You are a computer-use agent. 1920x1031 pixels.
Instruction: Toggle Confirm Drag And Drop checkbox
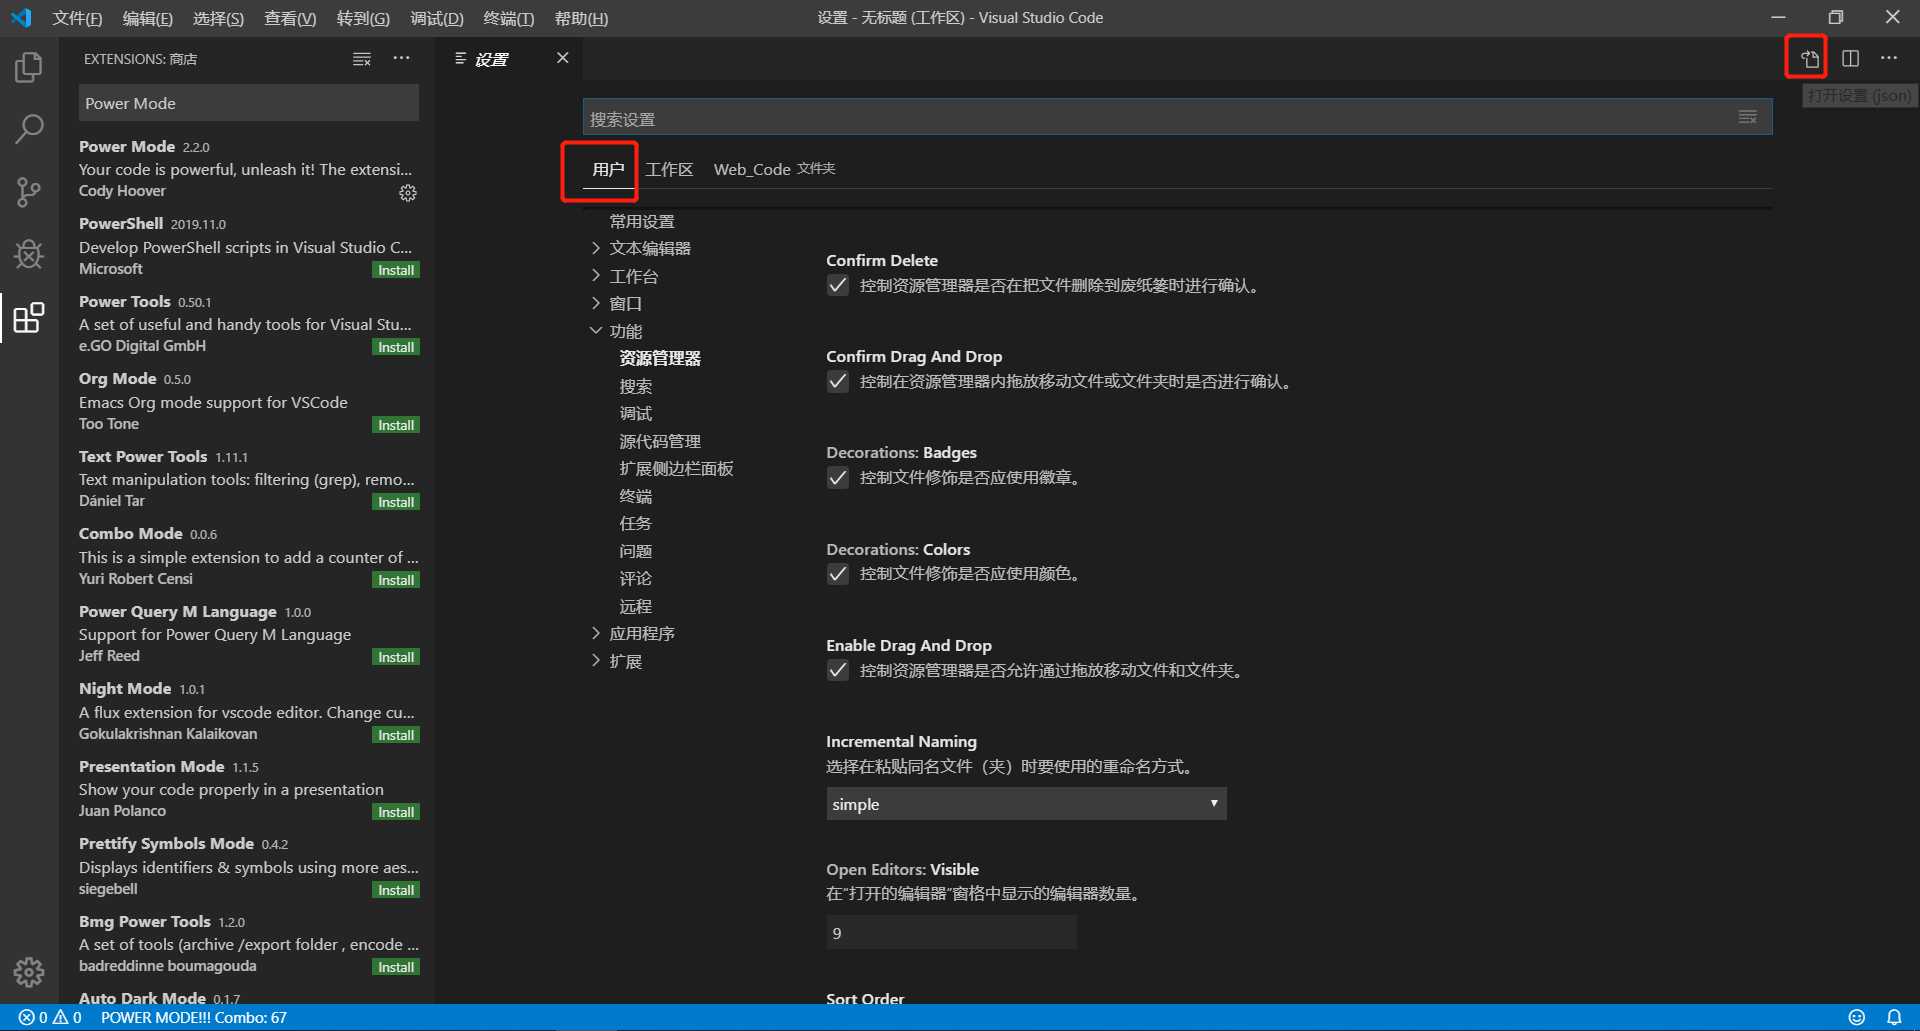[838, 382]
